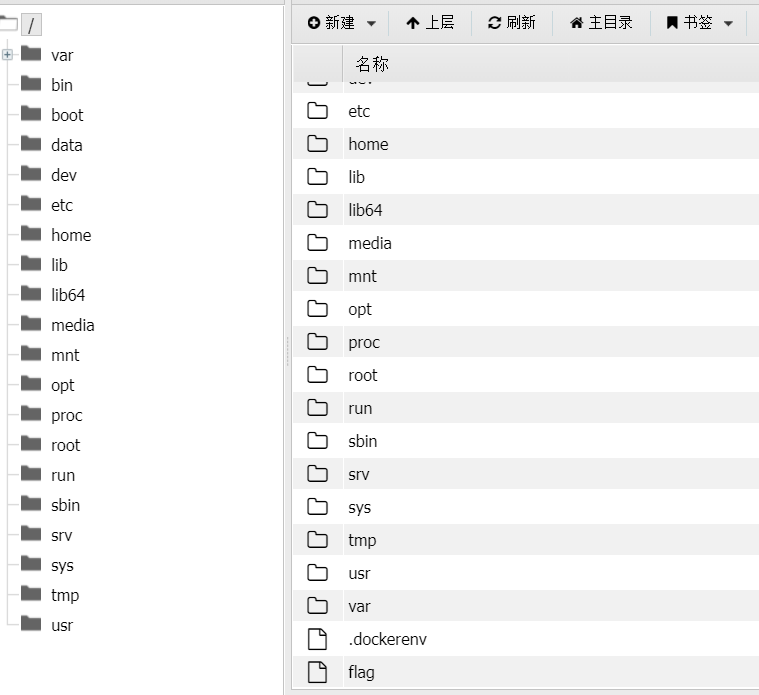Expand the var folder in tree

pos(7,55)
